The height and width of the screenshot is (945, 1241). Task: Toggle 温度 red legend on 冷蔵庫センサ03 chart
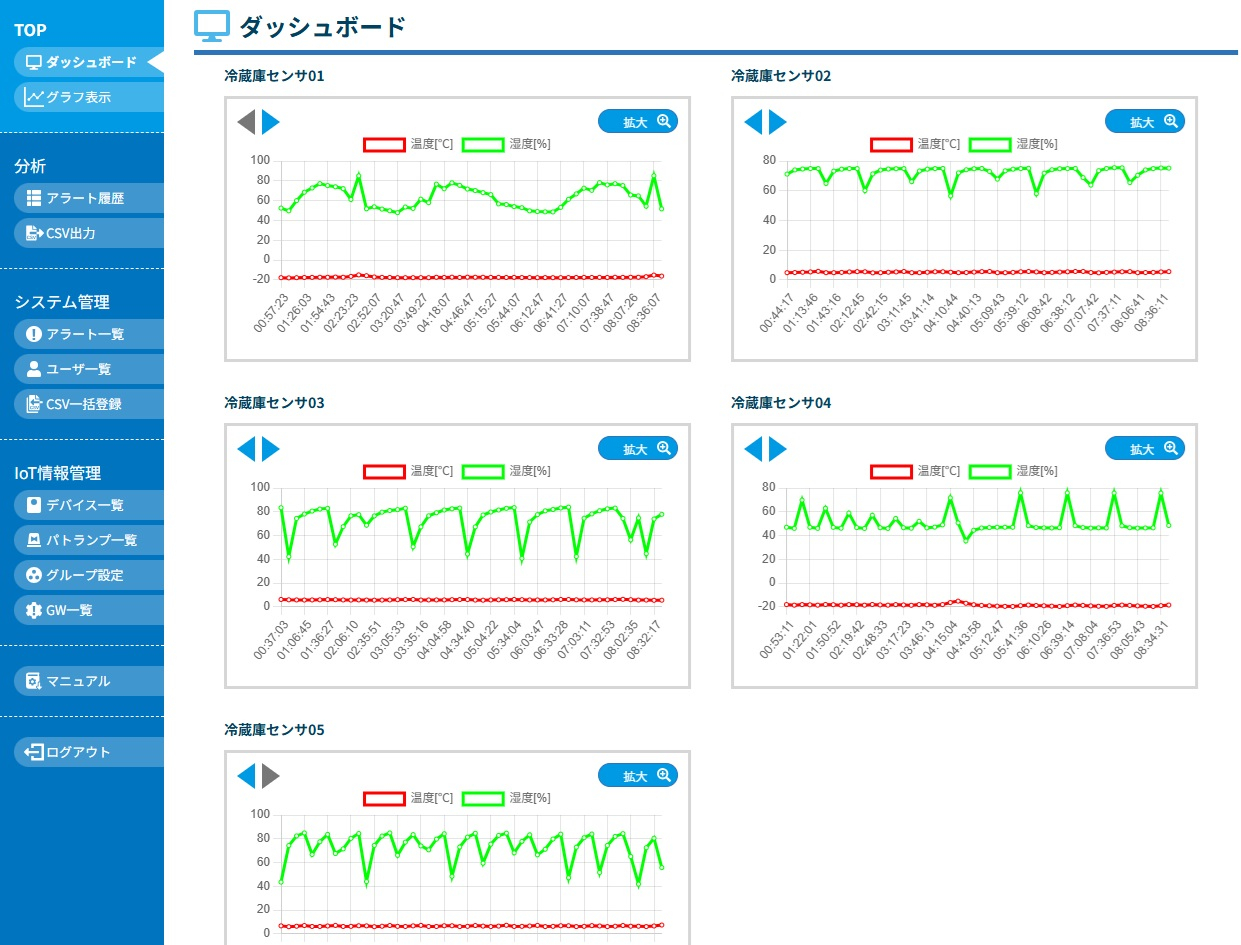[384, 471]
